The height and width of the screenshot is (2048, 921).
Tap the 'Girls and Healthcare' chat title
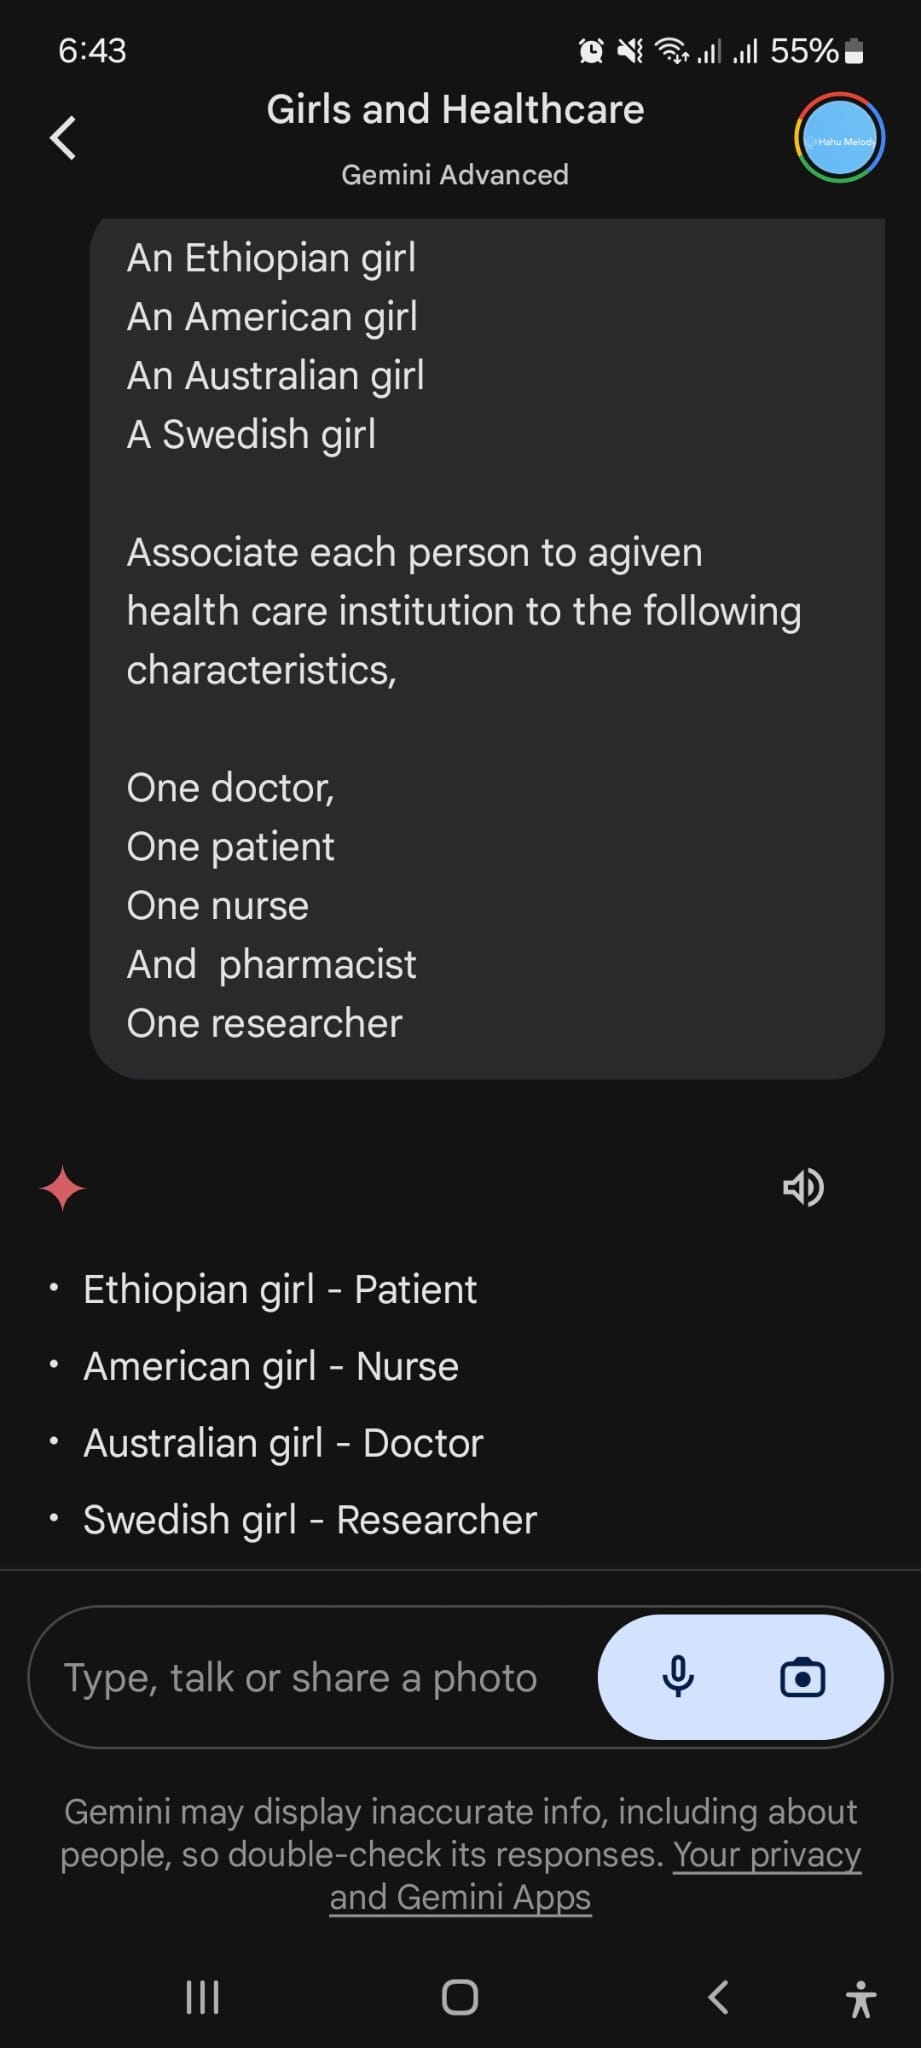pos(455,109)
